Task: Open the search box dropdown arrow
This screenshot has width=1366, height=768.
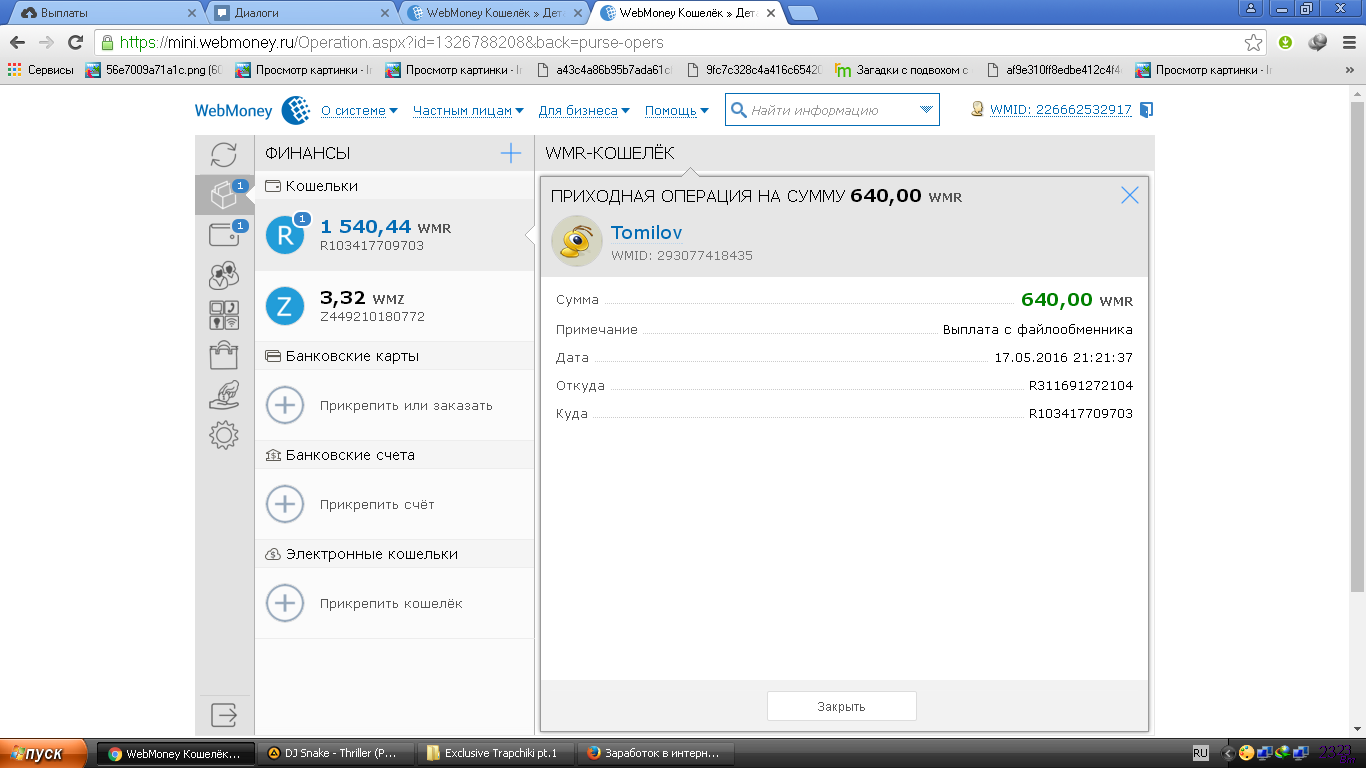Action: 926,110
